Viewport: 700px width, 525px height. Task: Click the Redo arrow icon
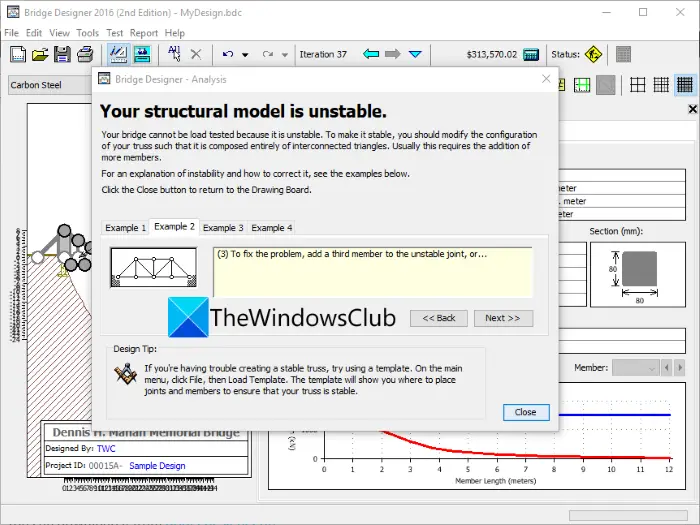(x=268, y=54)
